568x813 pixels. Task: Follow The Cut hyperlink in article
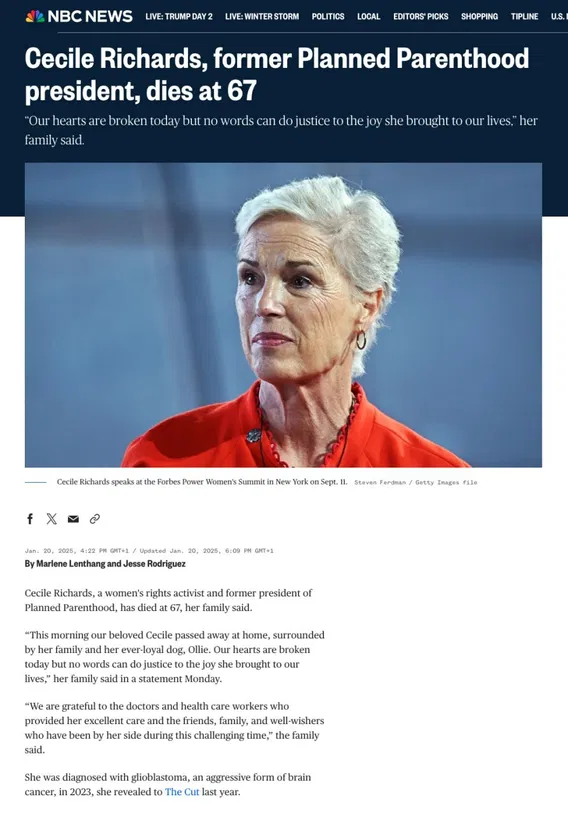tap(182, 792)
